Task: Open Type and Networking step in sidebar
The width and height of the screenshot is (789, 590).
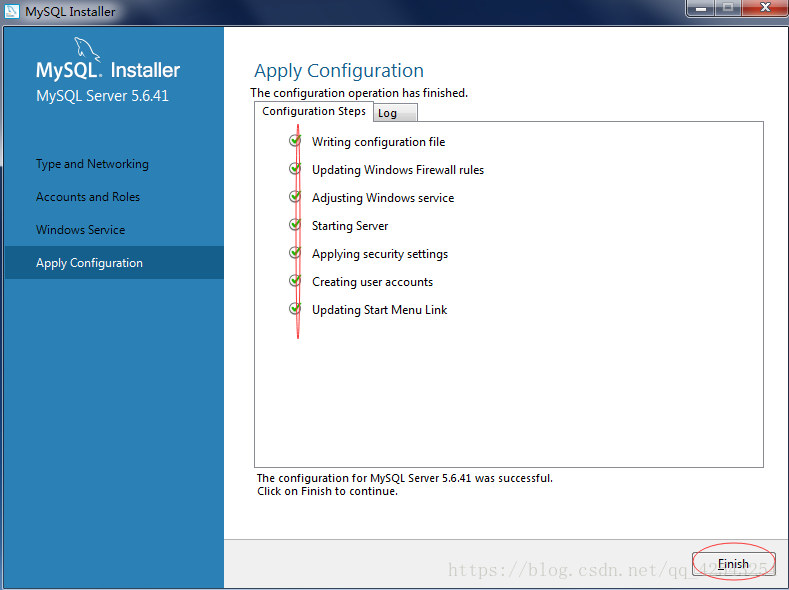Action: [x=92, y=164]
